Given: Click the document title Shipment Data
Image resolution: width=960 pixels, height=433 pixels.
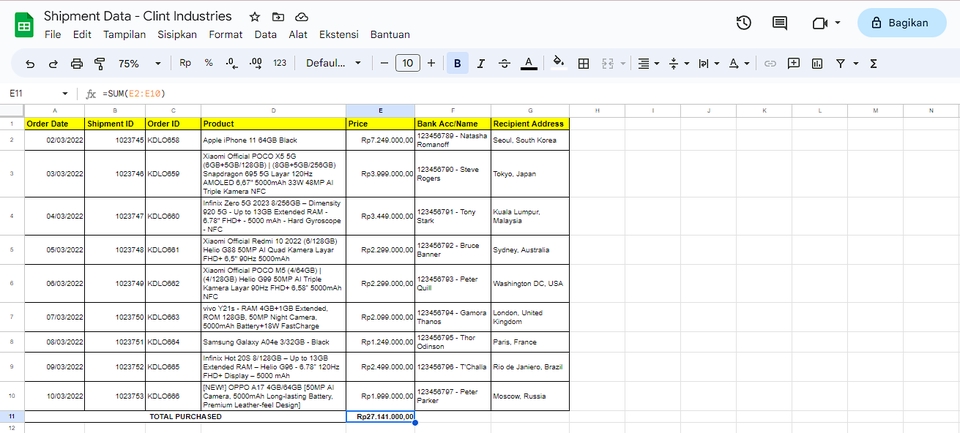Looking at the screenshot, I should coord(138,17).
